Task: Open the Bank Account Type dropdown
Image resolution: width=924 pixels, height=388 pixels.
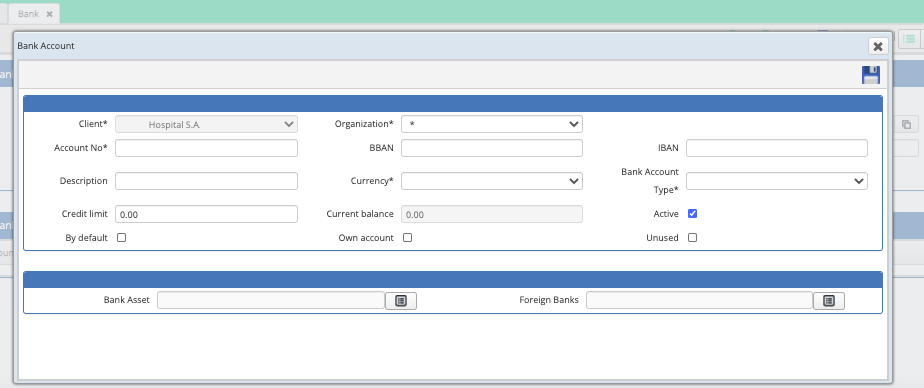Action: (777, 181)
